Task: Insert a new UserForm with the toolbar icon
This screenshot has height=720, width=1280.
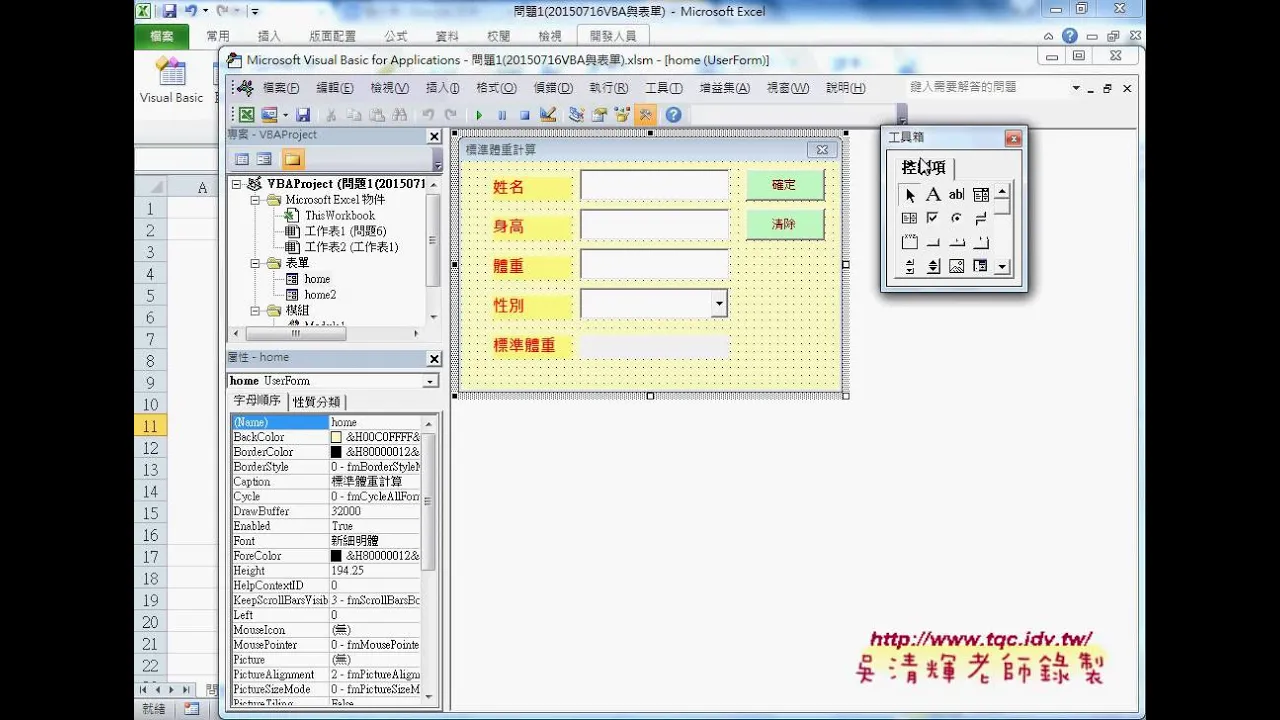Action: click(269, 115)
